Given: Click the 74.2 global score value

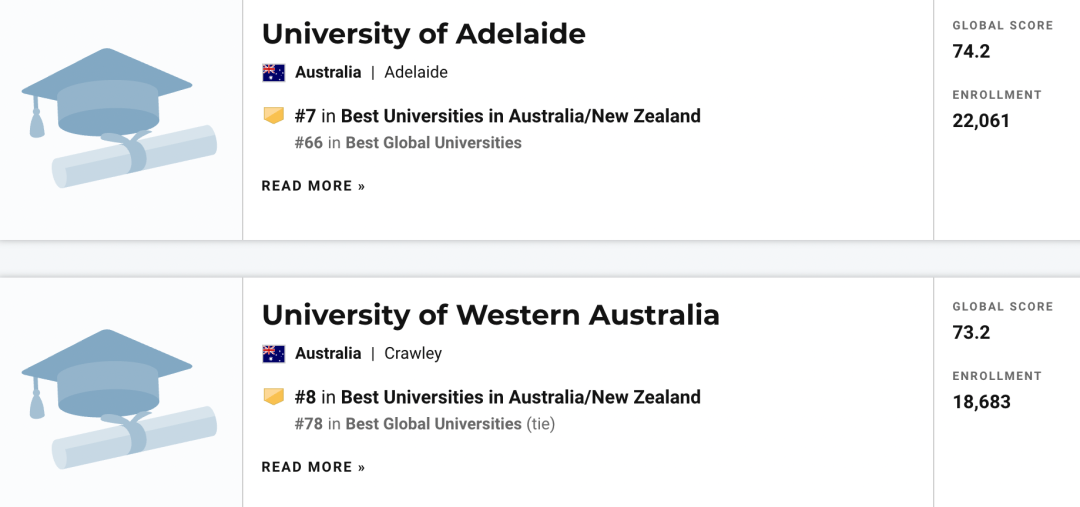Looking at the screenshot, I should (971, 52).
